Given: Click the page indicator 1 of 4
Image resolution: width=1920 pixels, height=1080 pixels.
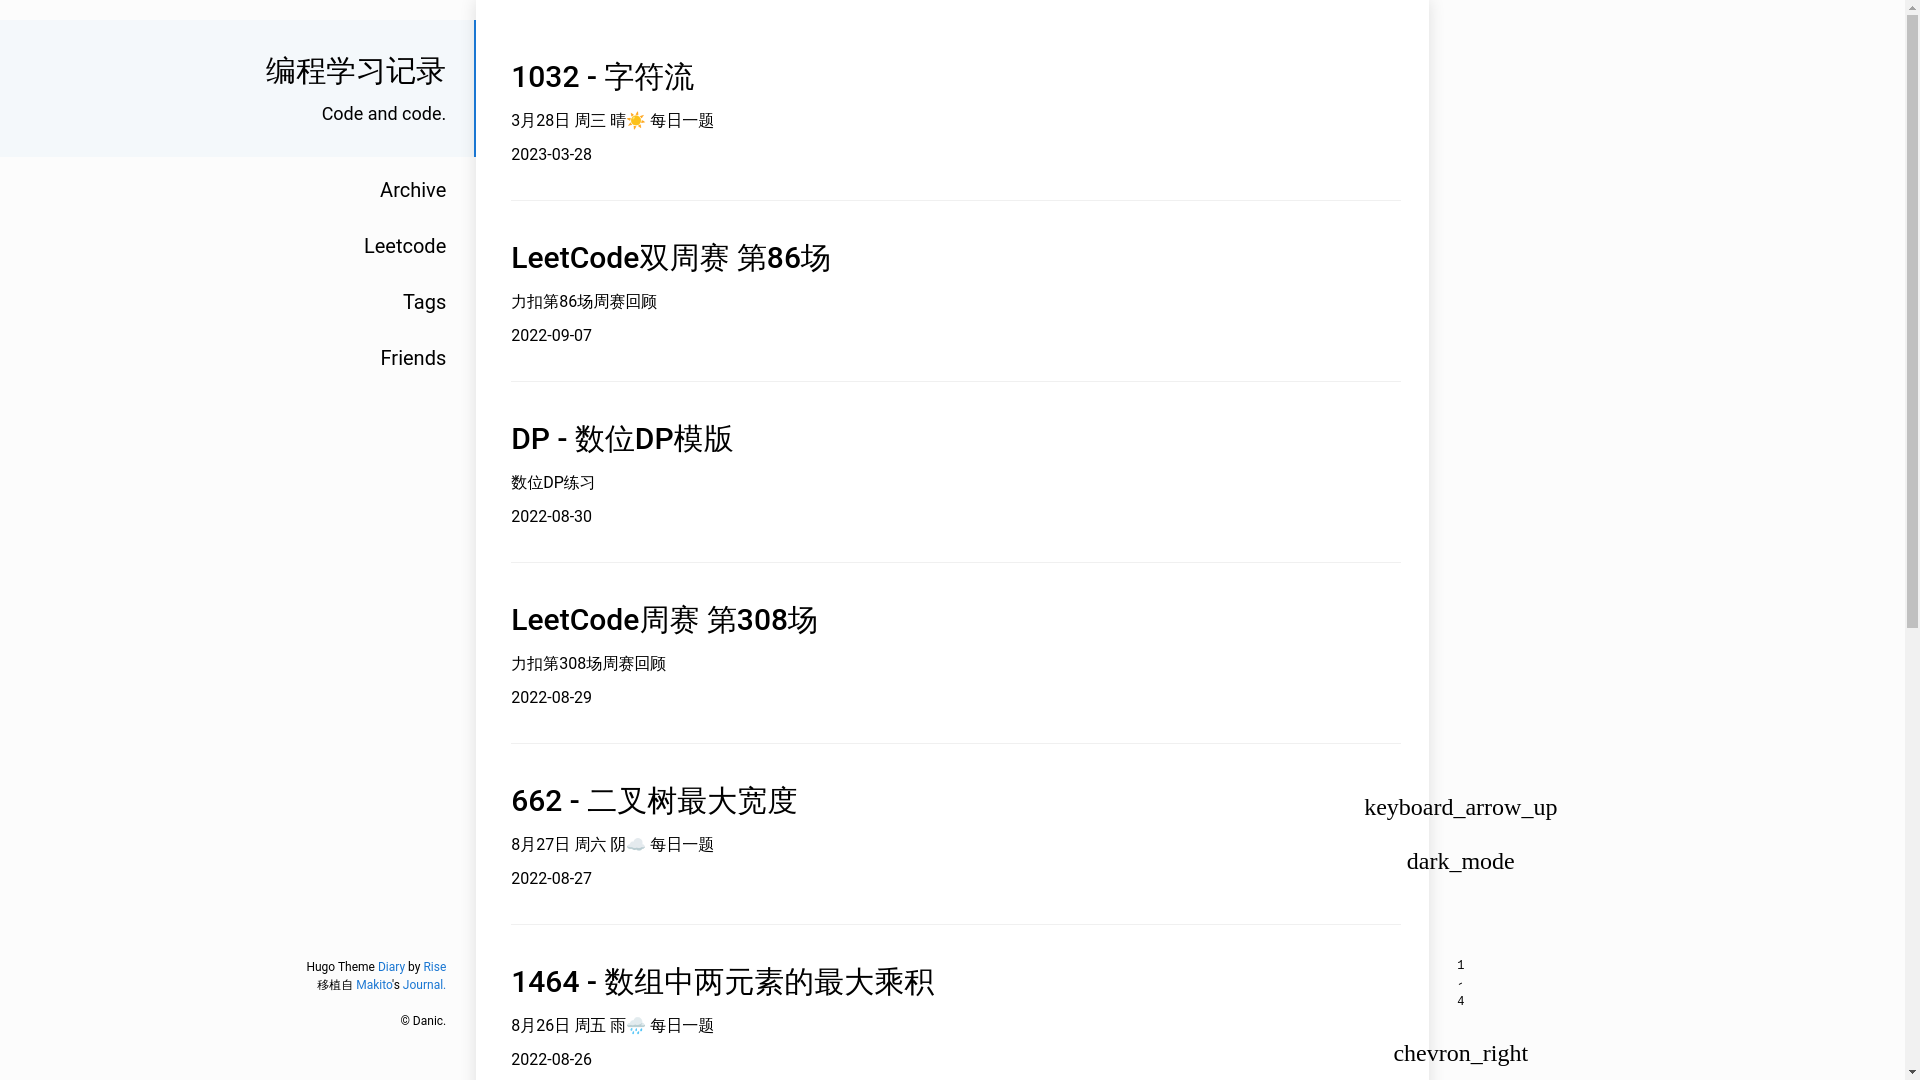Looking at the screenshot, I should [x=1460, y=983].
